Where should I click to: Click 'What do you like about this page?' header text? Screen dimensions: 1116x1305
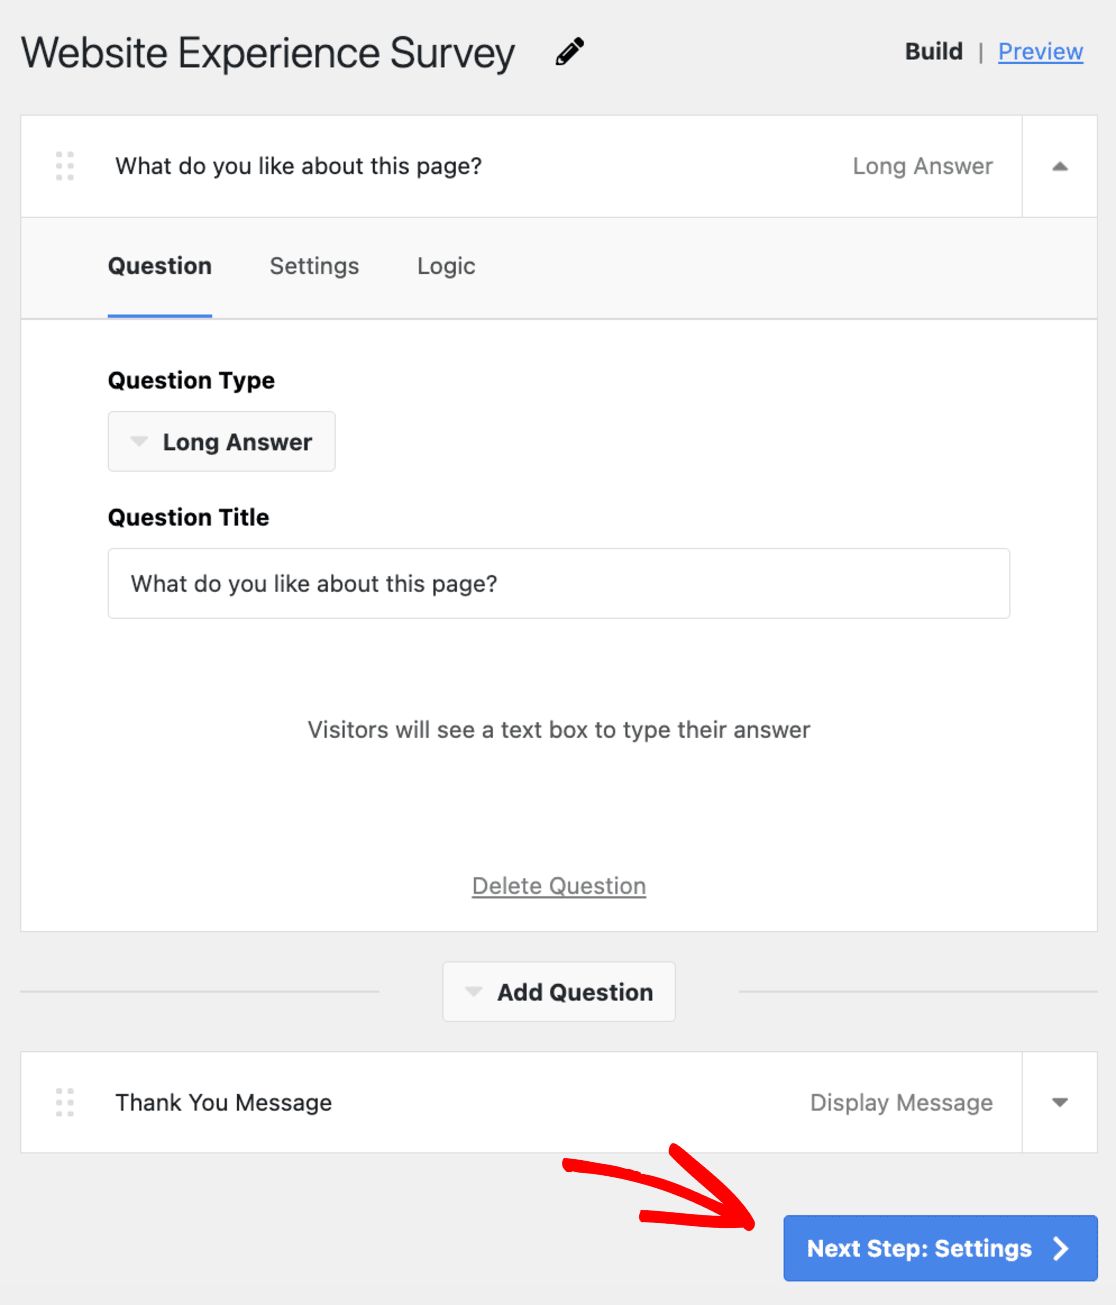pyautogui.click(x=299, y=166)
